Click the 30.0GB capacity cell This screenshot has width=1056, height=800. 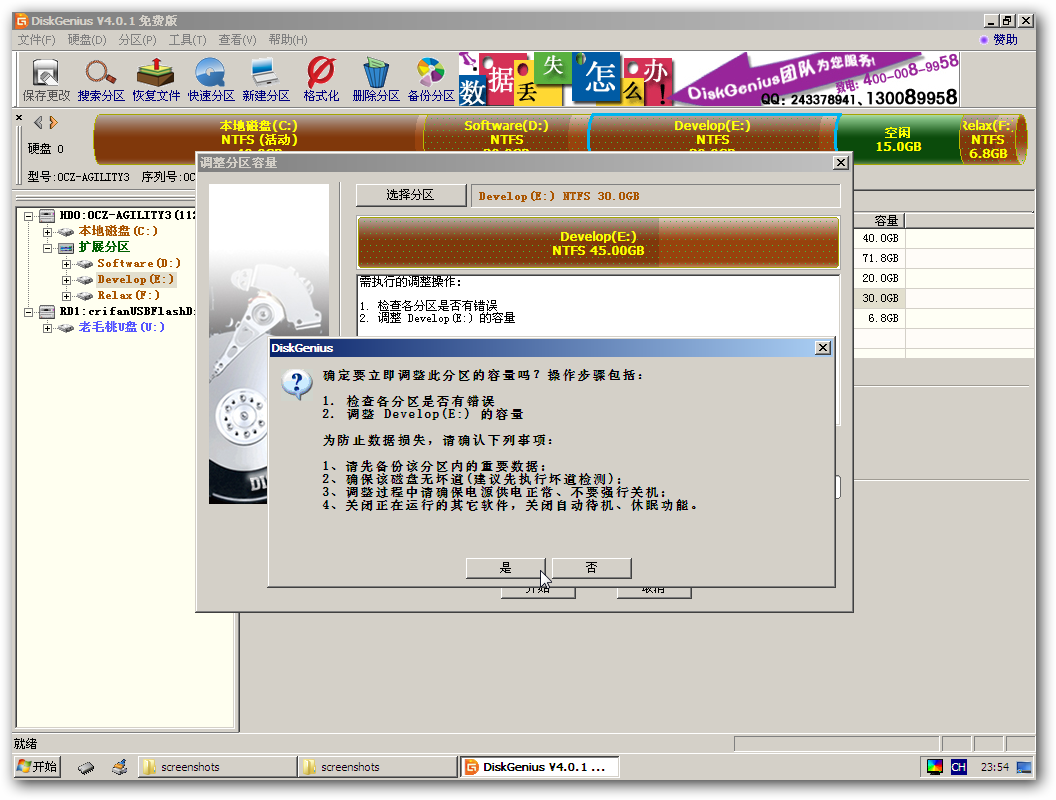click(880, 298)
